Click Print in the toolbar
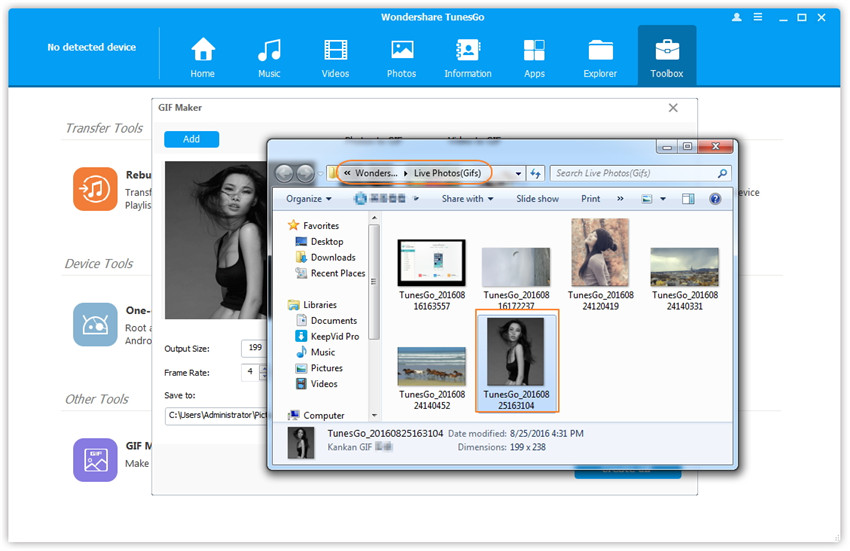Screen dimensions: 850x551 (590, 199)
